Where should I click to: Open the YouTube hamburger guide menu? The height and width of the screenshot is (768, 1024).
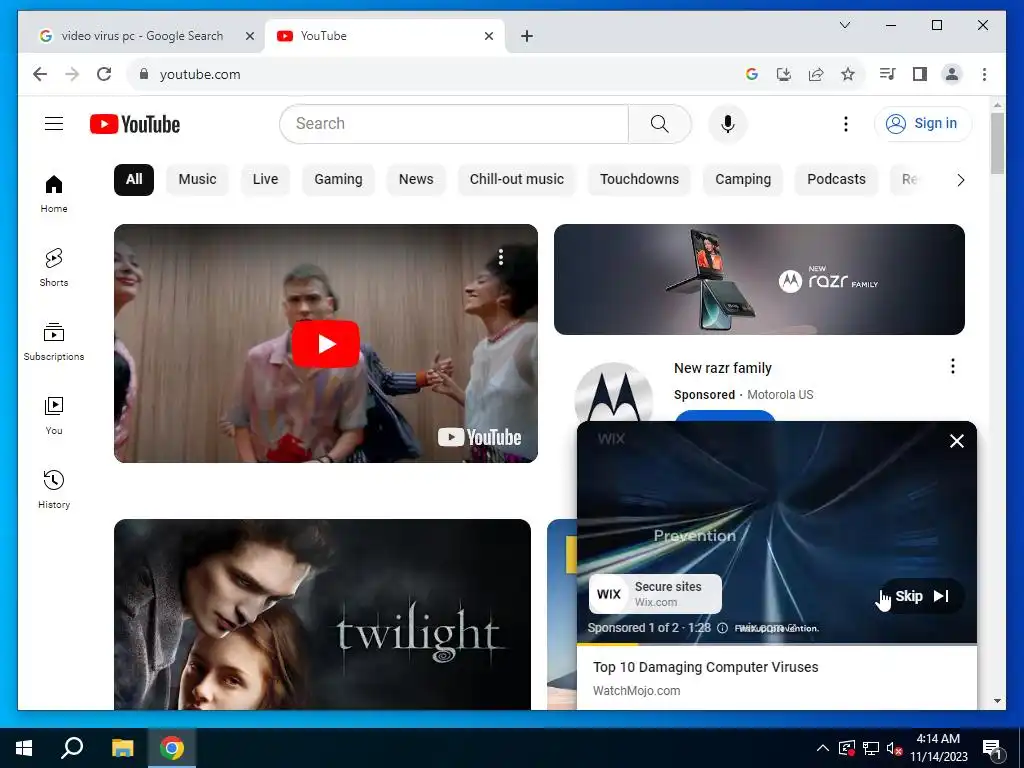pyautogui.click(x=54, y=123)
